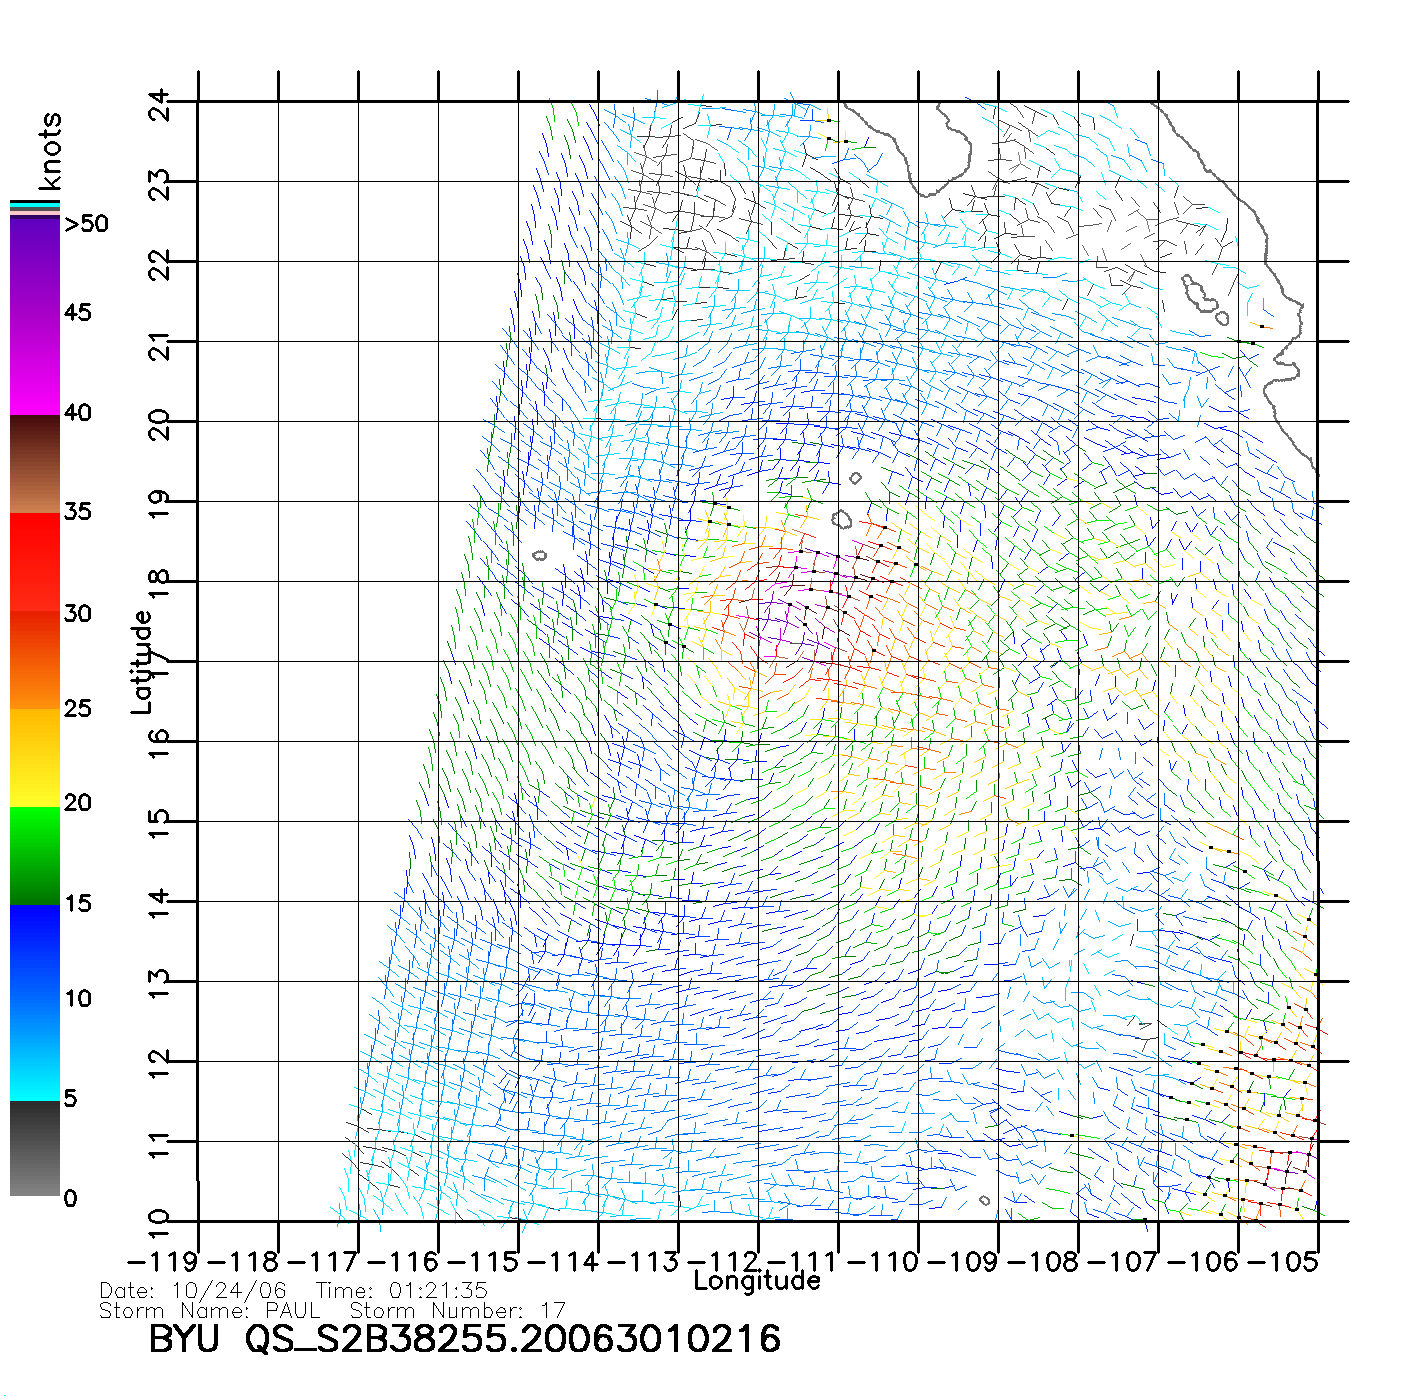This screenshot has width=1420, height=1400.
Task: Click the small island outline near -115°
Action: tap(540, 555)
